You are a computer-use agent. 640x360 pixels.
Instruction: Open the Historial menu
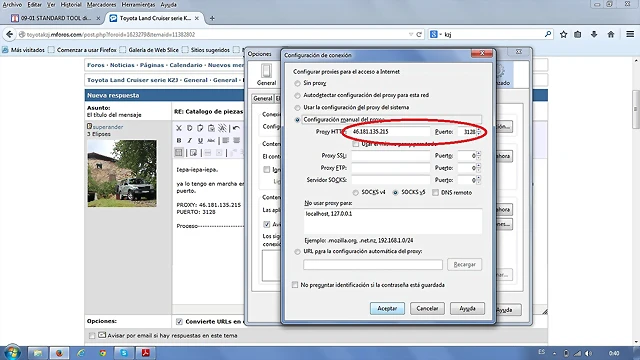point(71,5)
